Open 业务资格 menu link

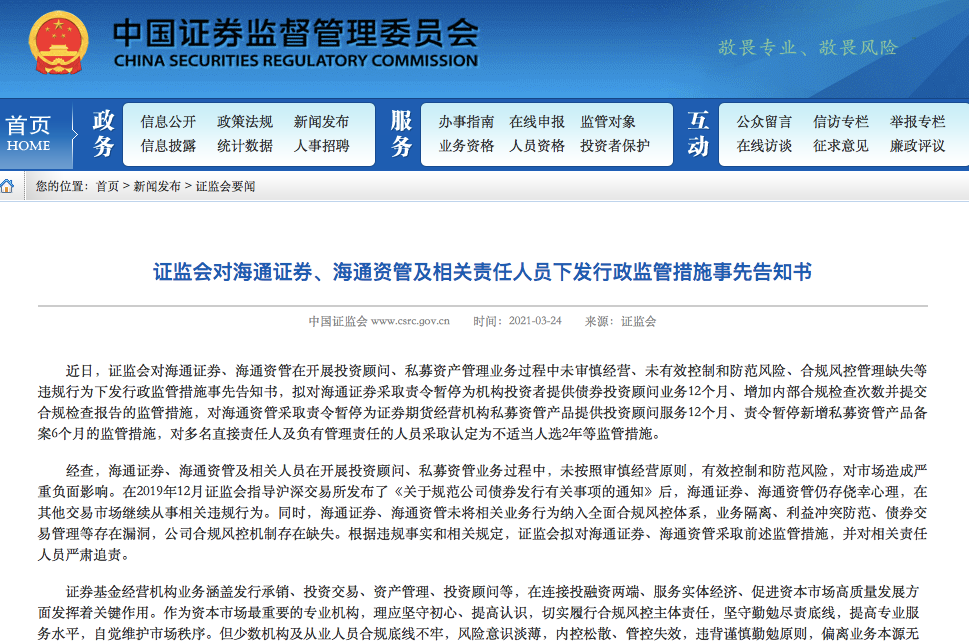click(467, 146)
